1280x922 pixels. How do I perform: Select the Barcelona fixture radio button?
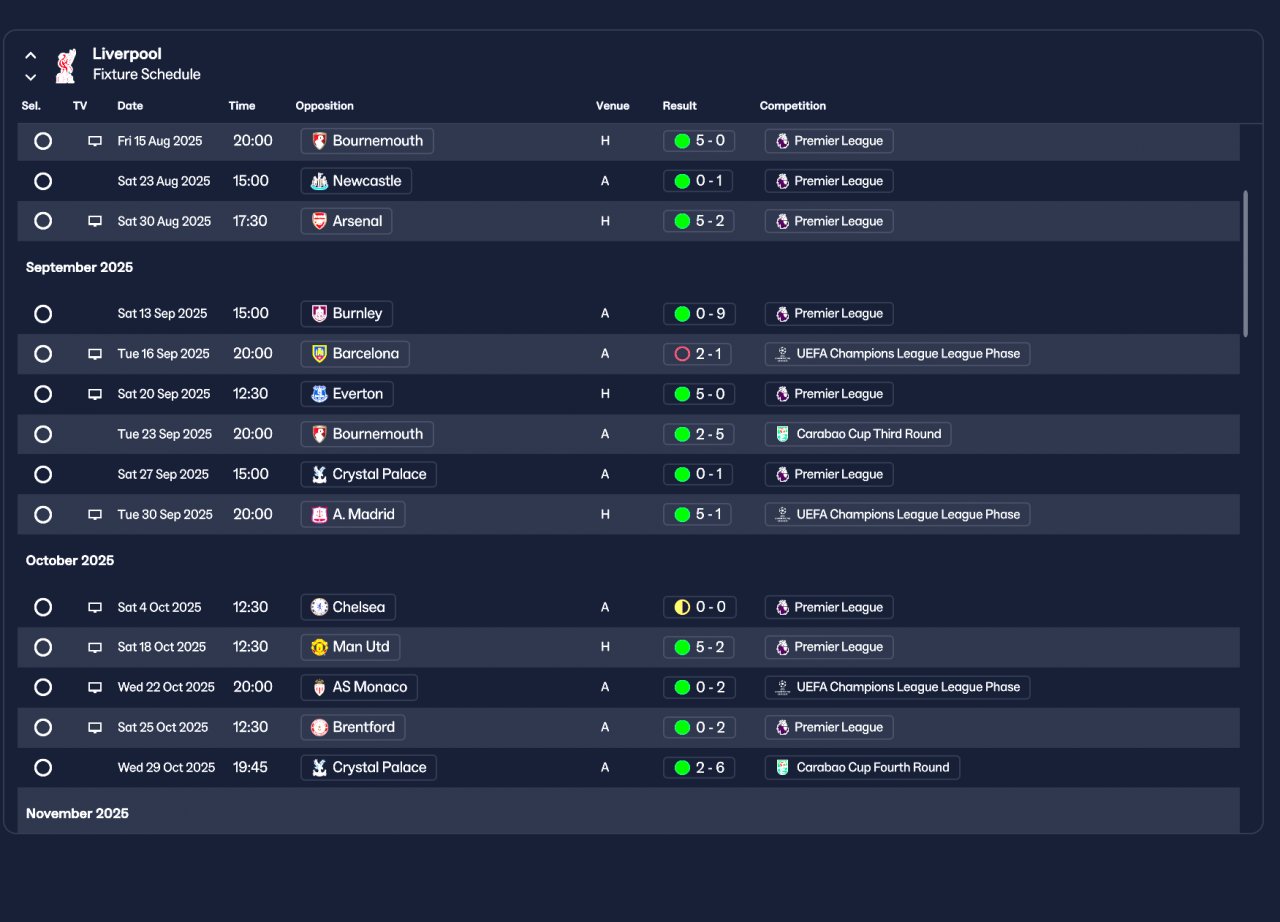43,354
